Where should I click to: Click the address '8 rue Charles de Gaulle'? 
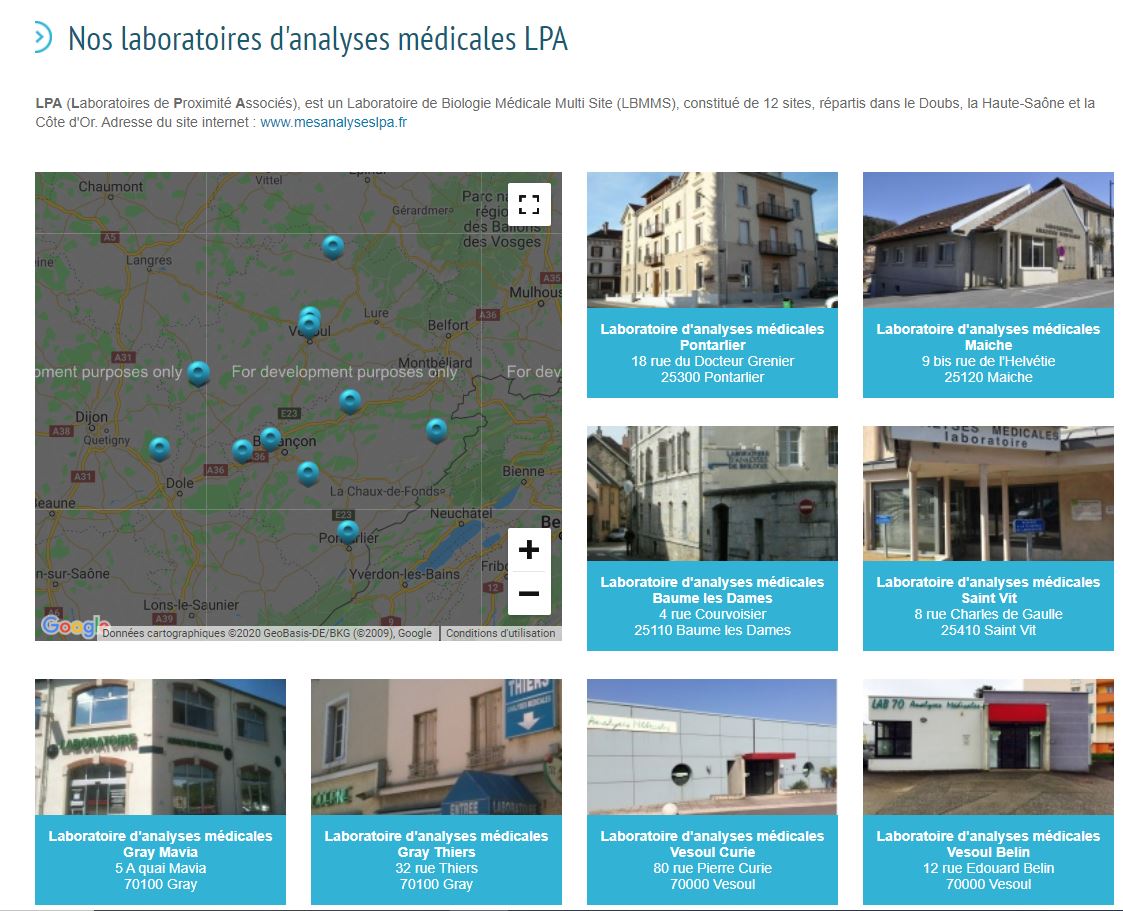988,614
